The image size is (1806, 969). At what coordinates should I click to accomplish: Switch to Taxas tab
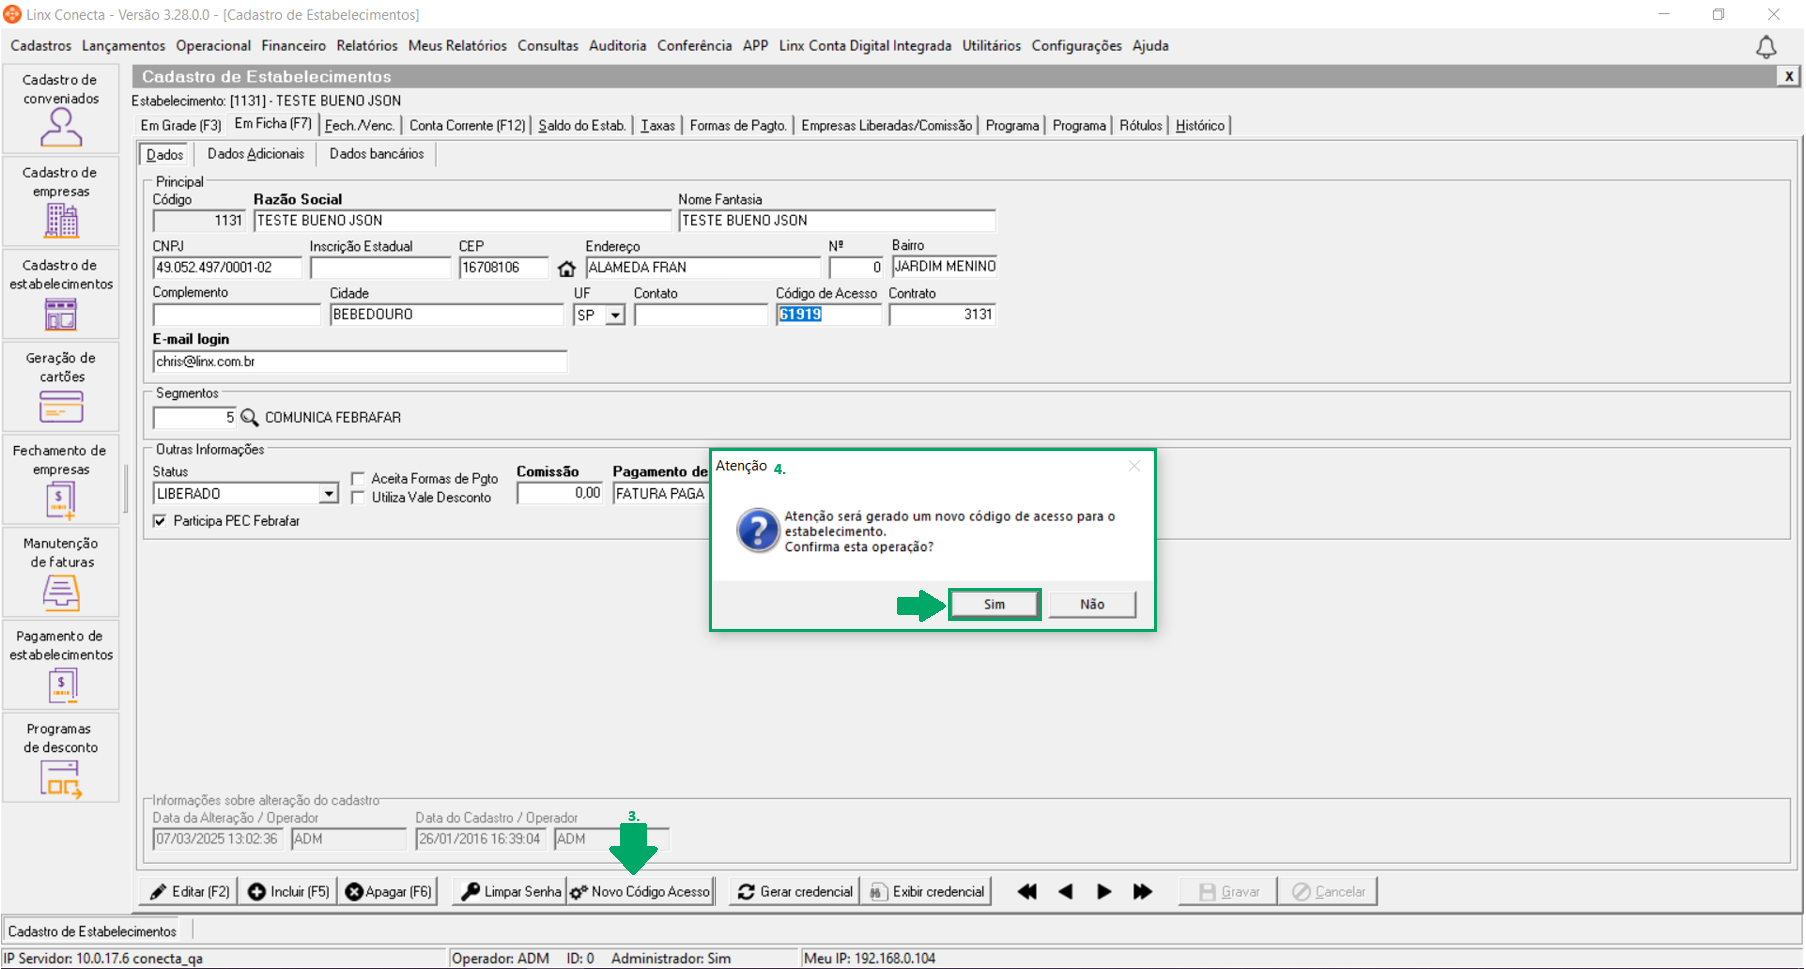tap(658, 126)
